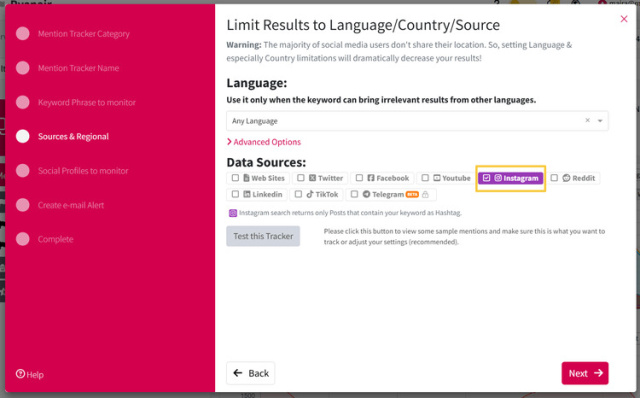The width and height of the screenshot is (640, 398).
Task: Uncheck the Instagram data source checkbox
Action: [x=486, y=178]
